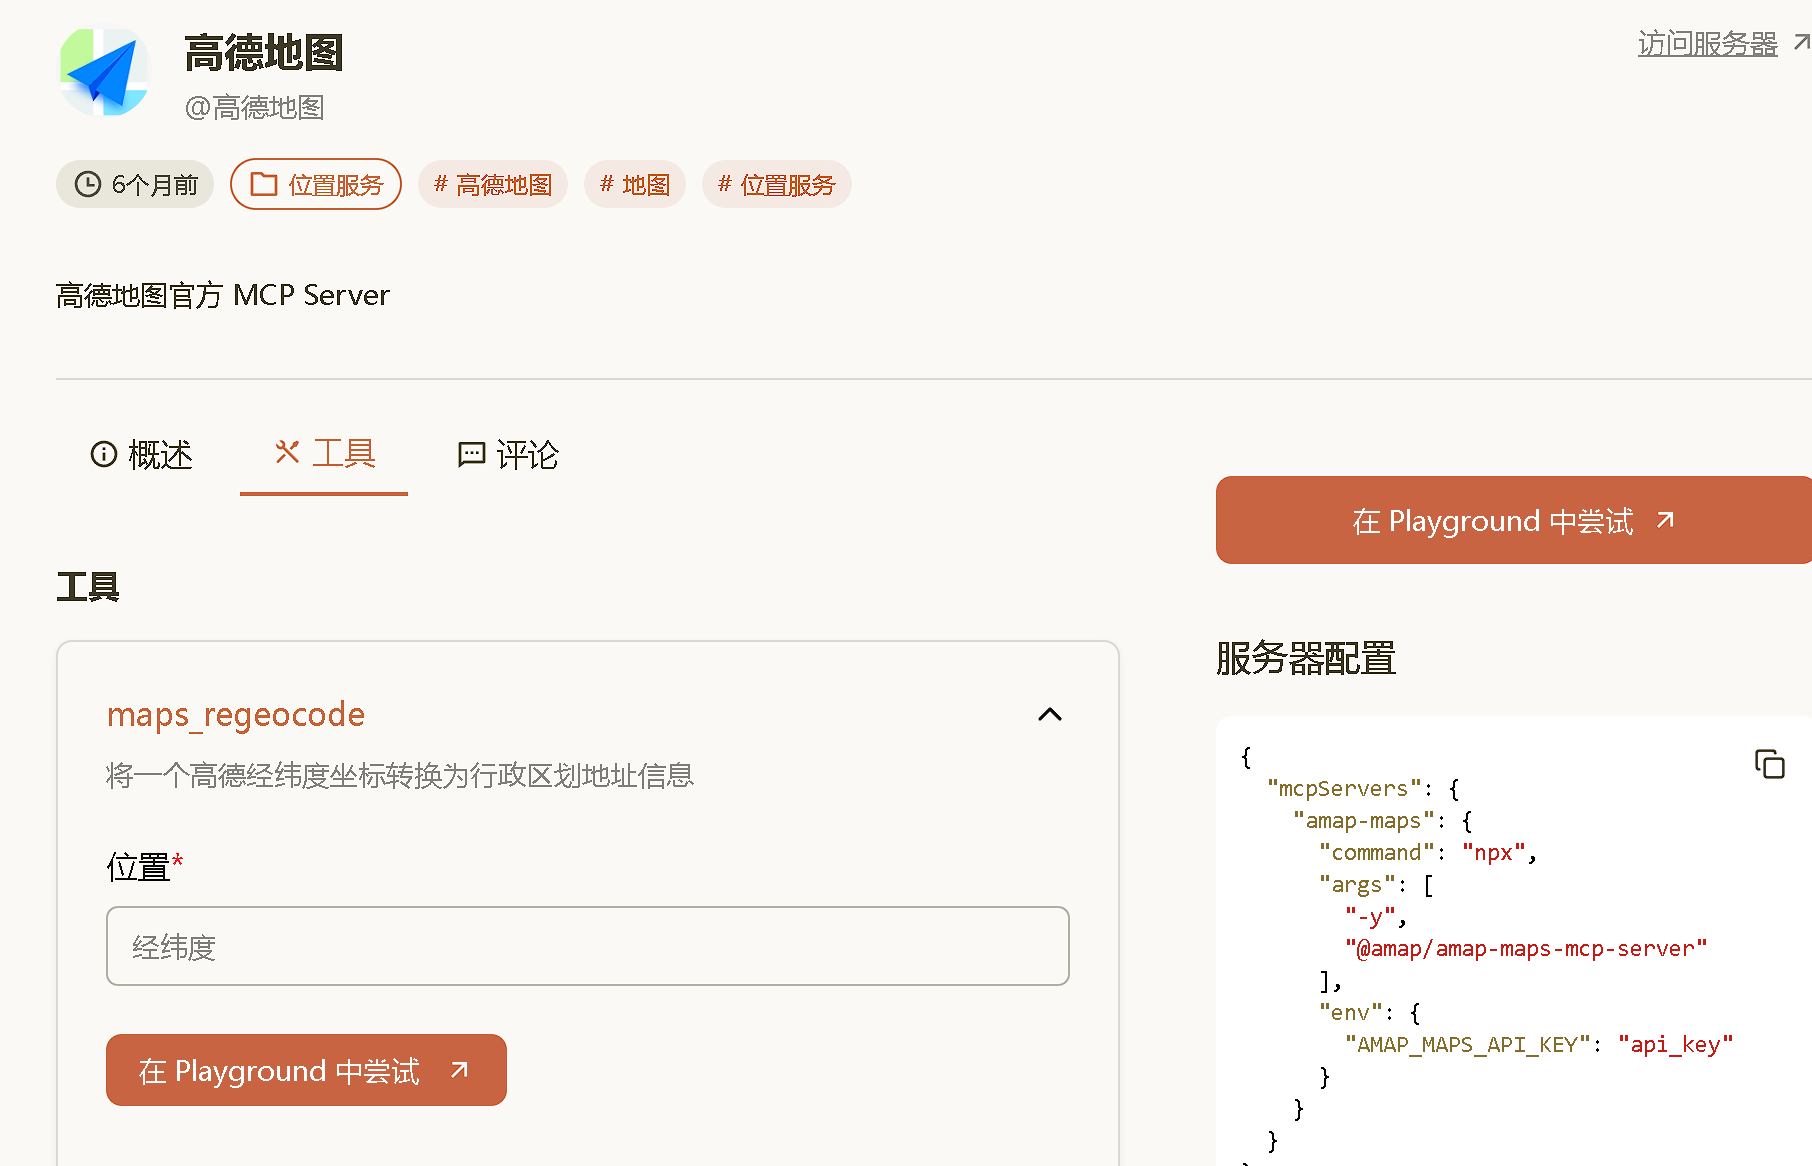Click the "api_key" value in the config
1812x1166 pixels.
[1675, 1044]
